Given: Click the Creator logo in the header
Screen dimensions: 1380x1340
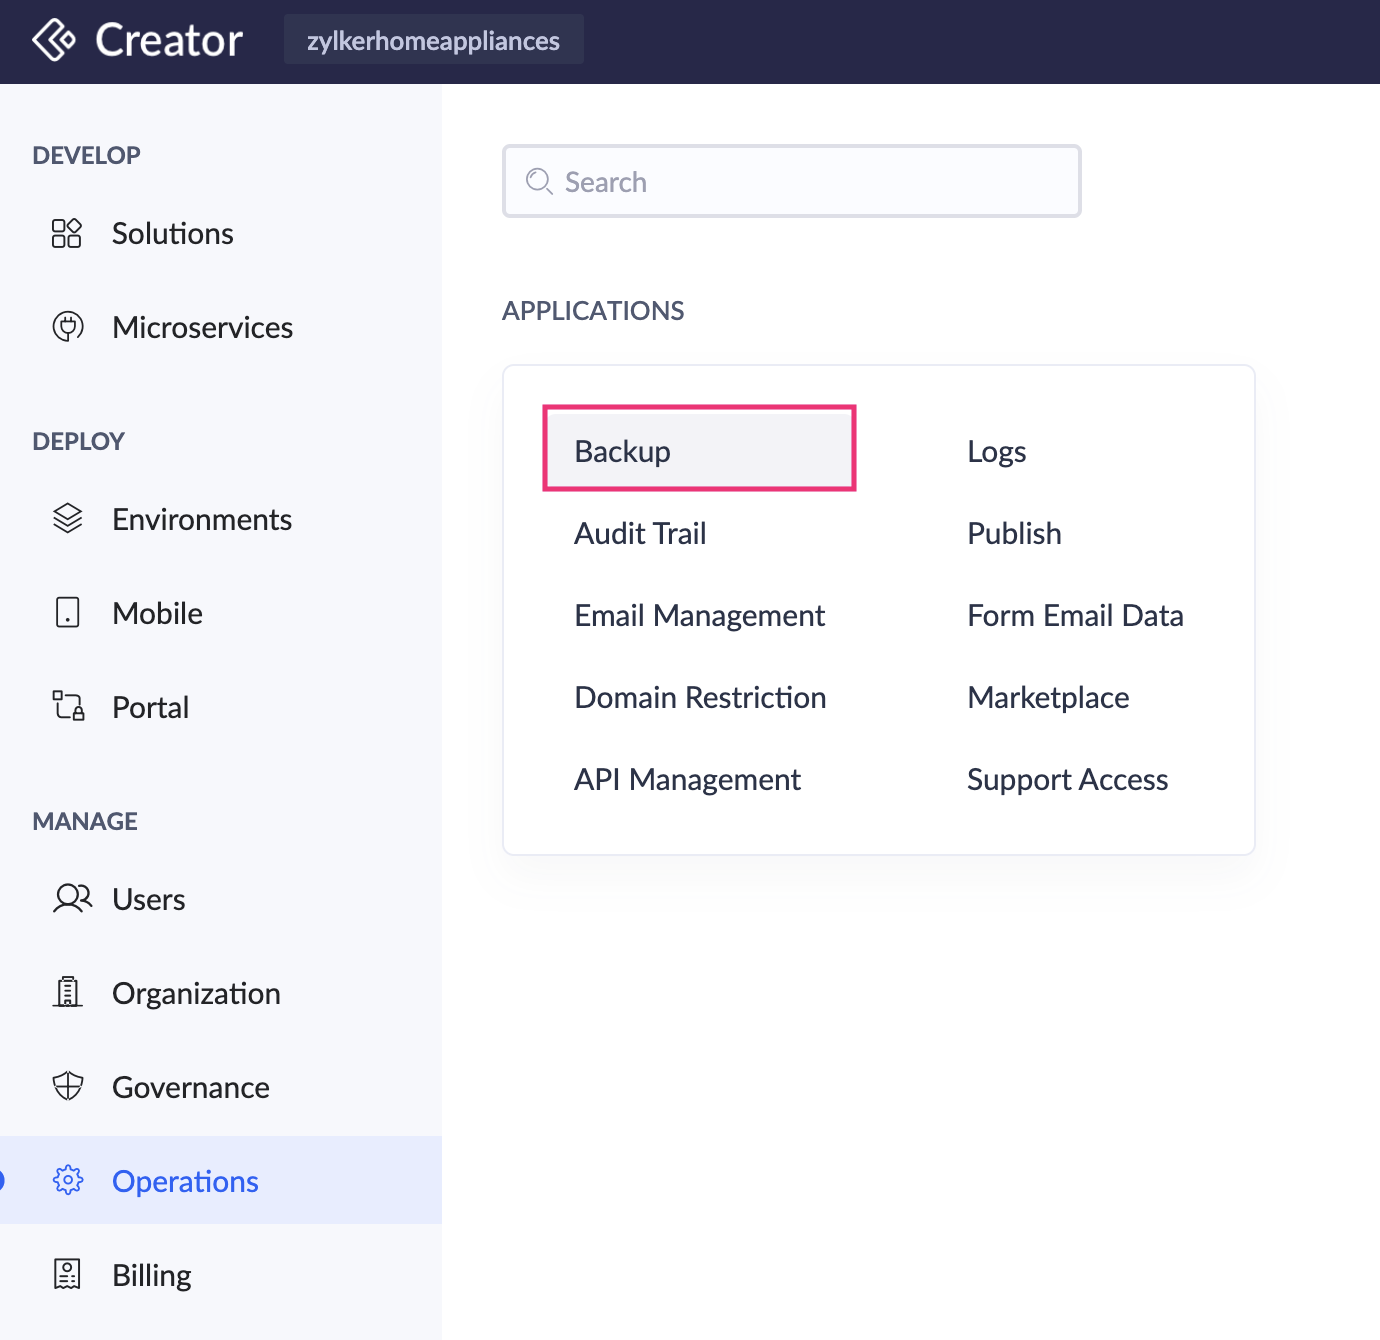Looking at the screenshot, I should [136, 40].
